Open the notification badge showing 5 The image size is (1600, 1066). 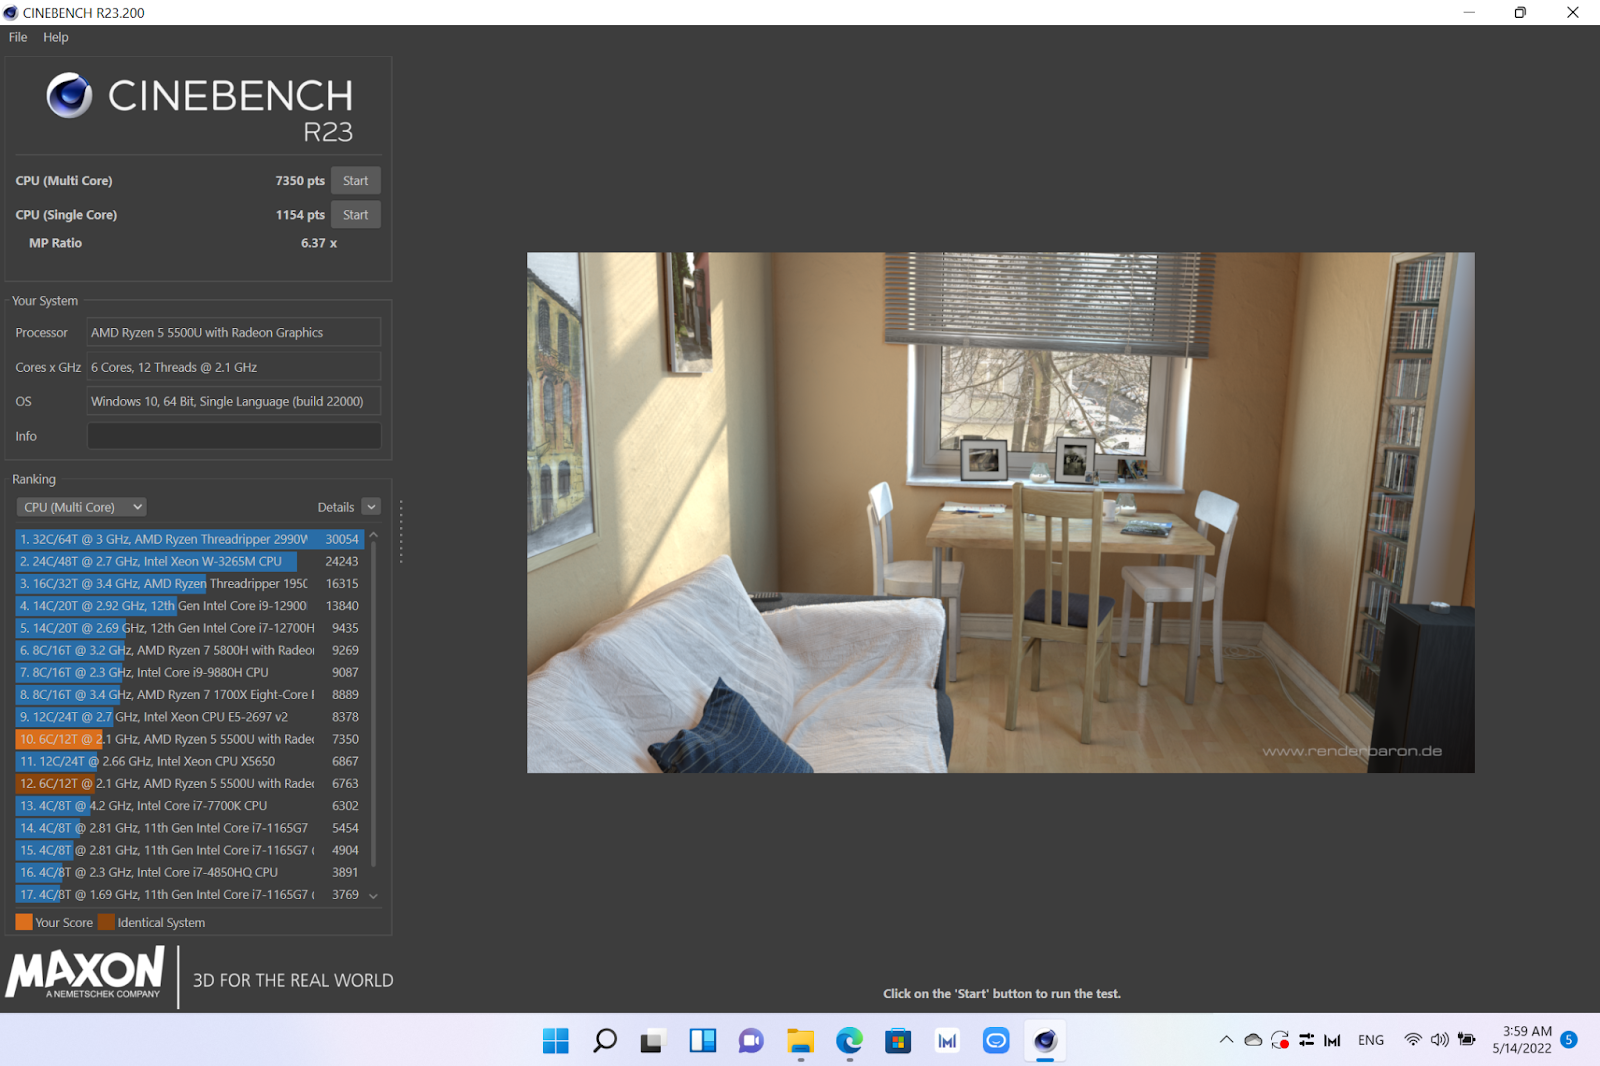[x=1569, y=1040]
